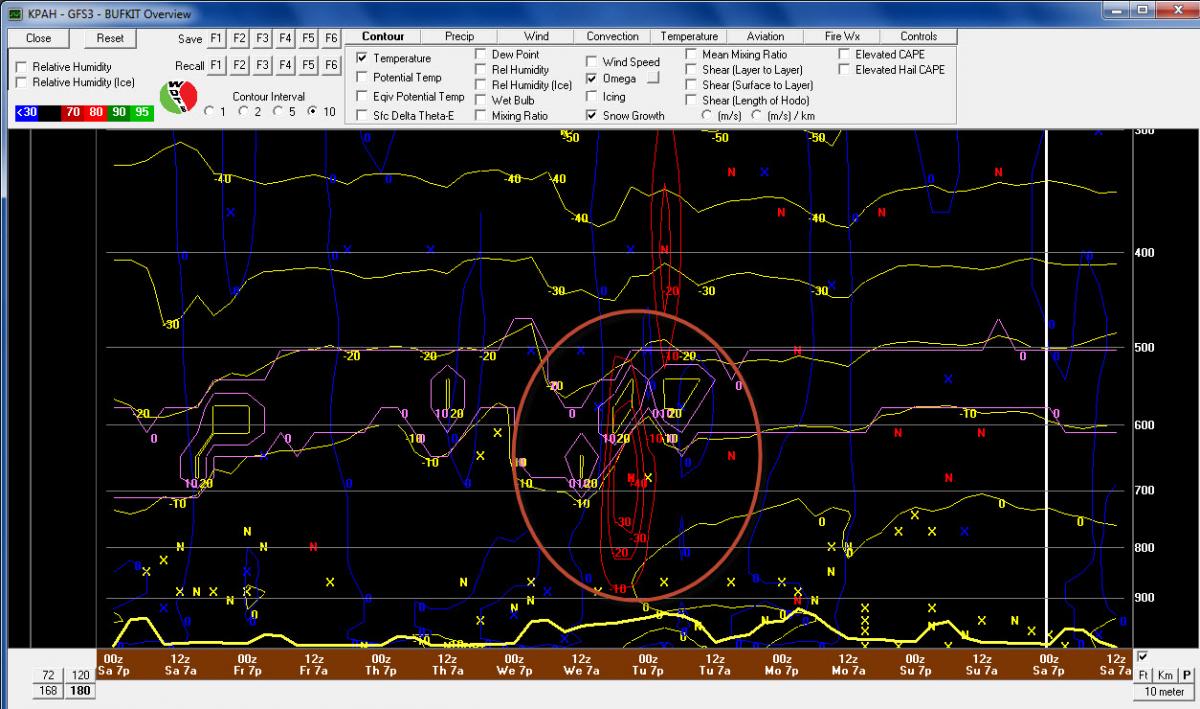The width and height of the screenshot is (1200, 709).
Task: Check the Potential Temp option
Action: (x=362, y=77)
